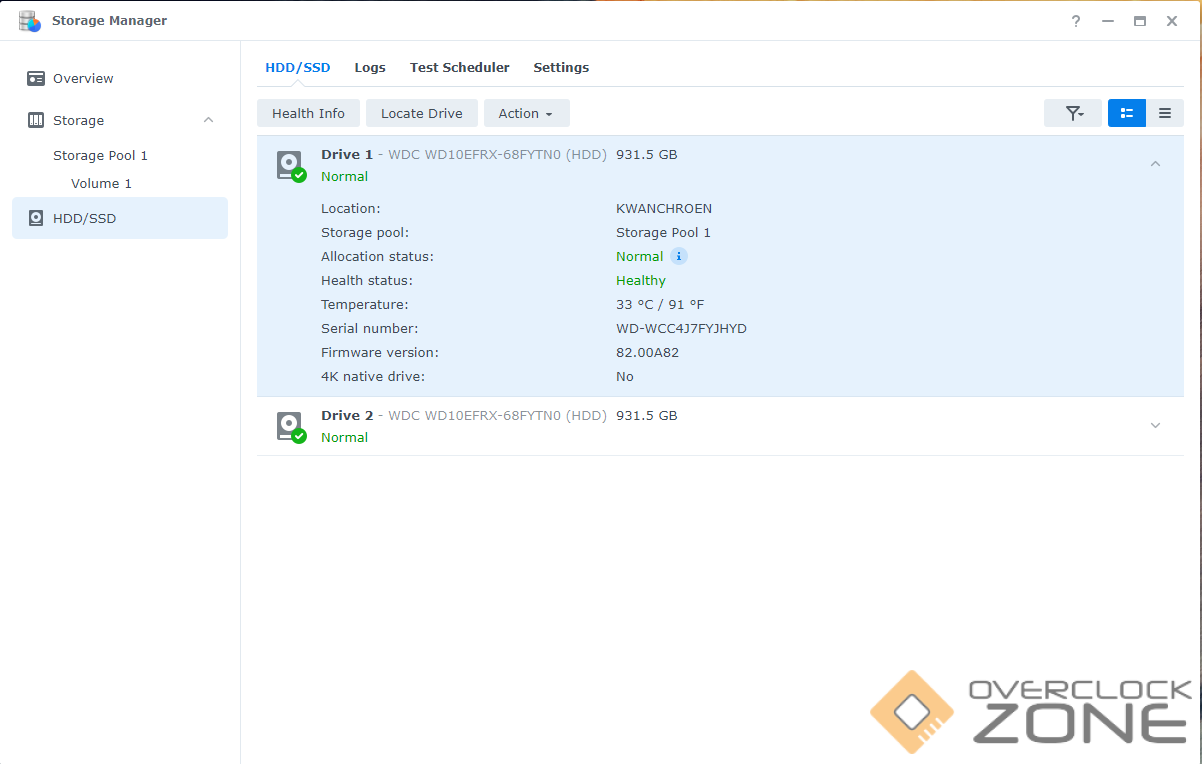
Task: Click the Drive 1 disk icon
Action: (290, 165)
